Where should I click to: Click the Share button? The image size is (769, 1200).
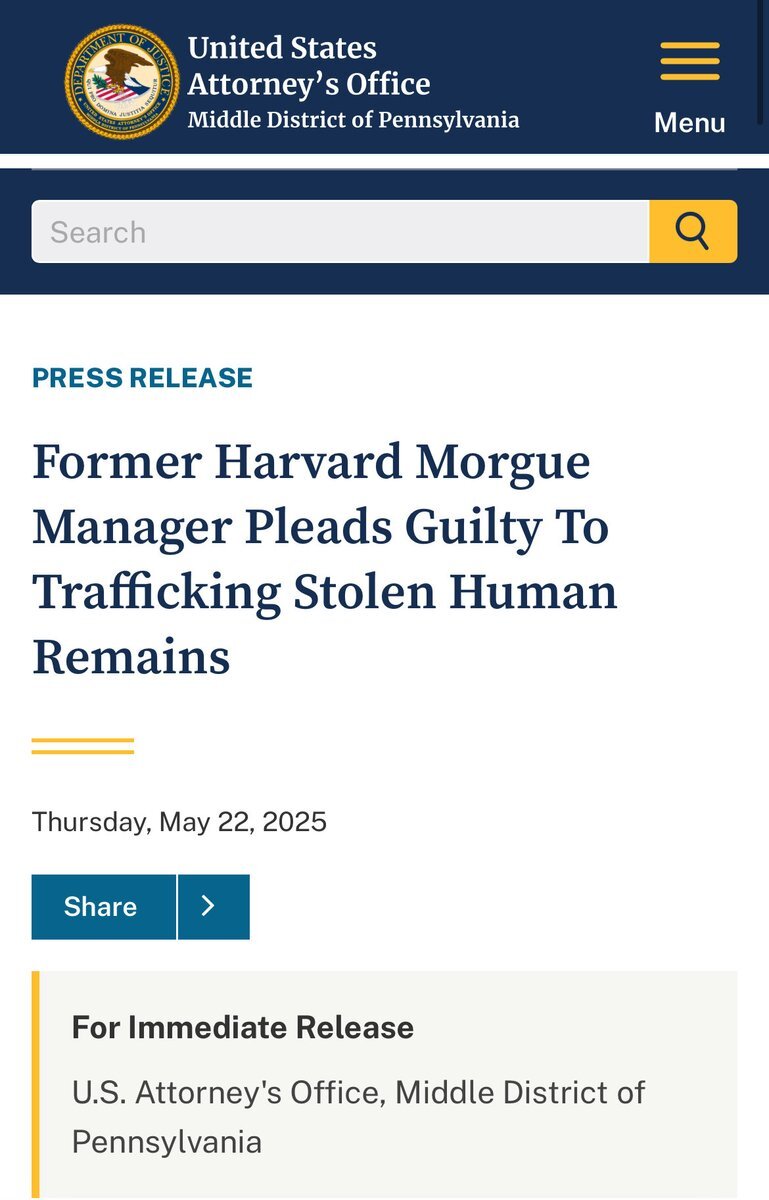point(103,907)
